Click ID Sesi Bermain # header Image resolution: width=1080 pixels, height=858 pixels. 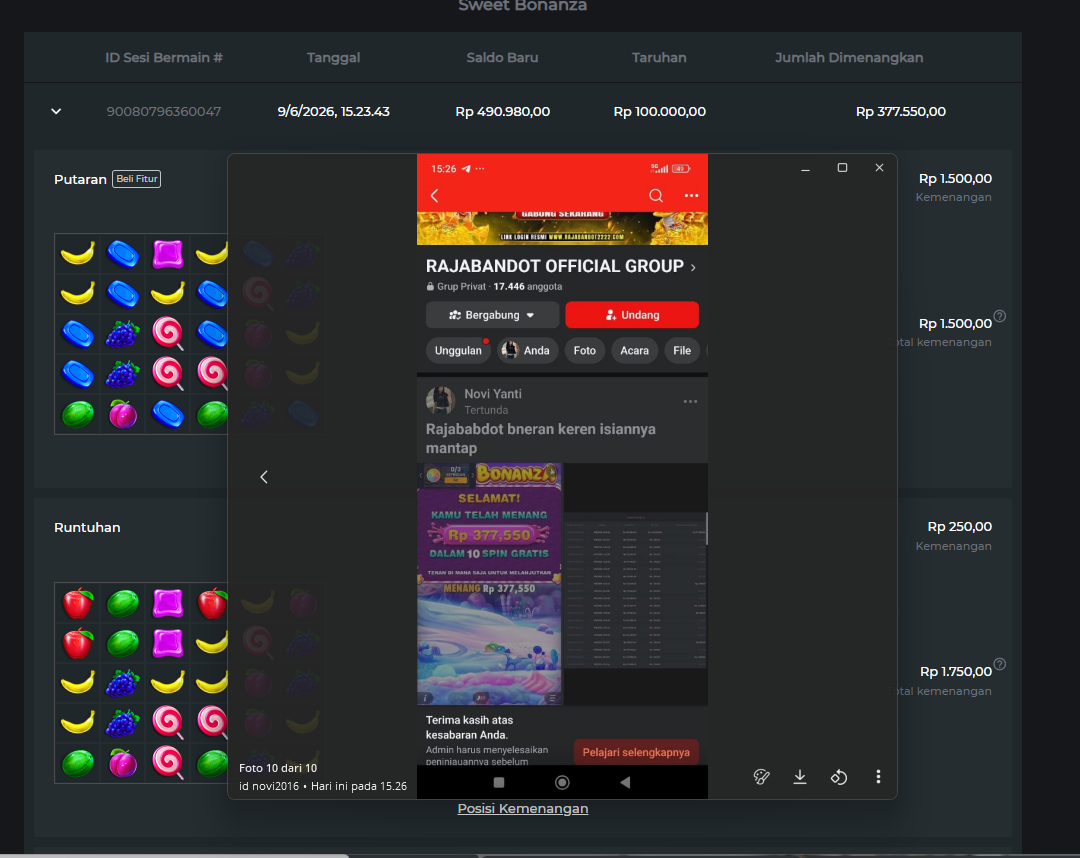pyautogui.click(x=164, y=58)
